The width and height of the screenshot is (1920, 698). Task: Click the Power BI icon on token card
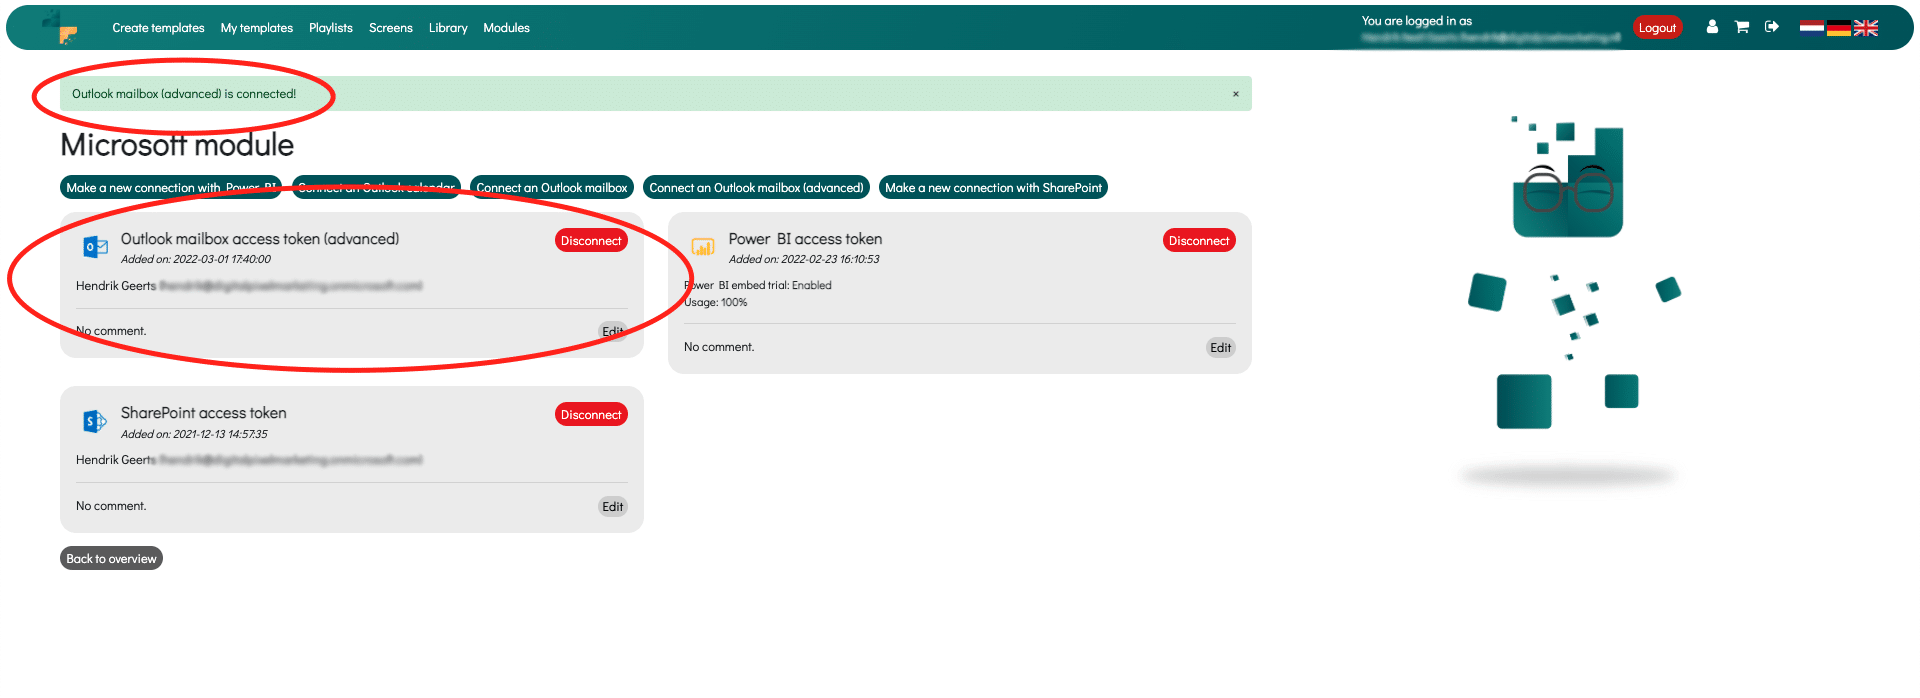703,246
